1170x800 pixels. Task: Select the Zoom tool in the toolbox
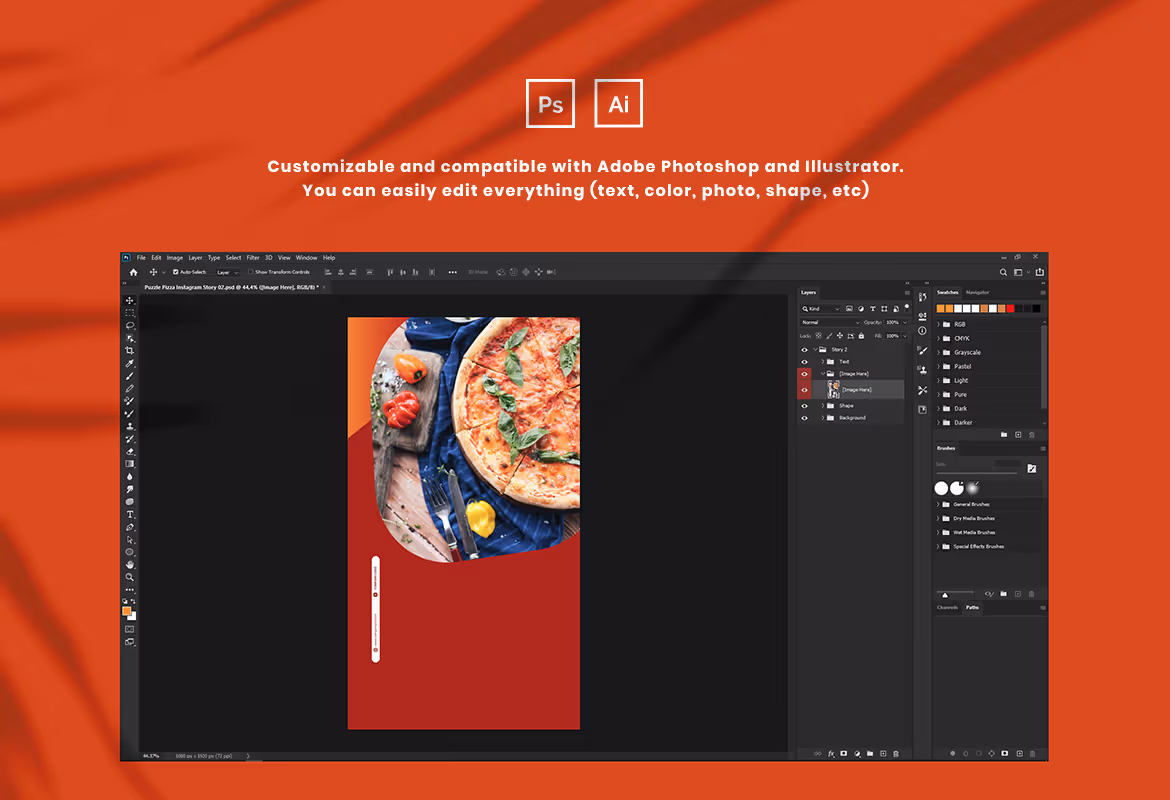coord(130,577)
